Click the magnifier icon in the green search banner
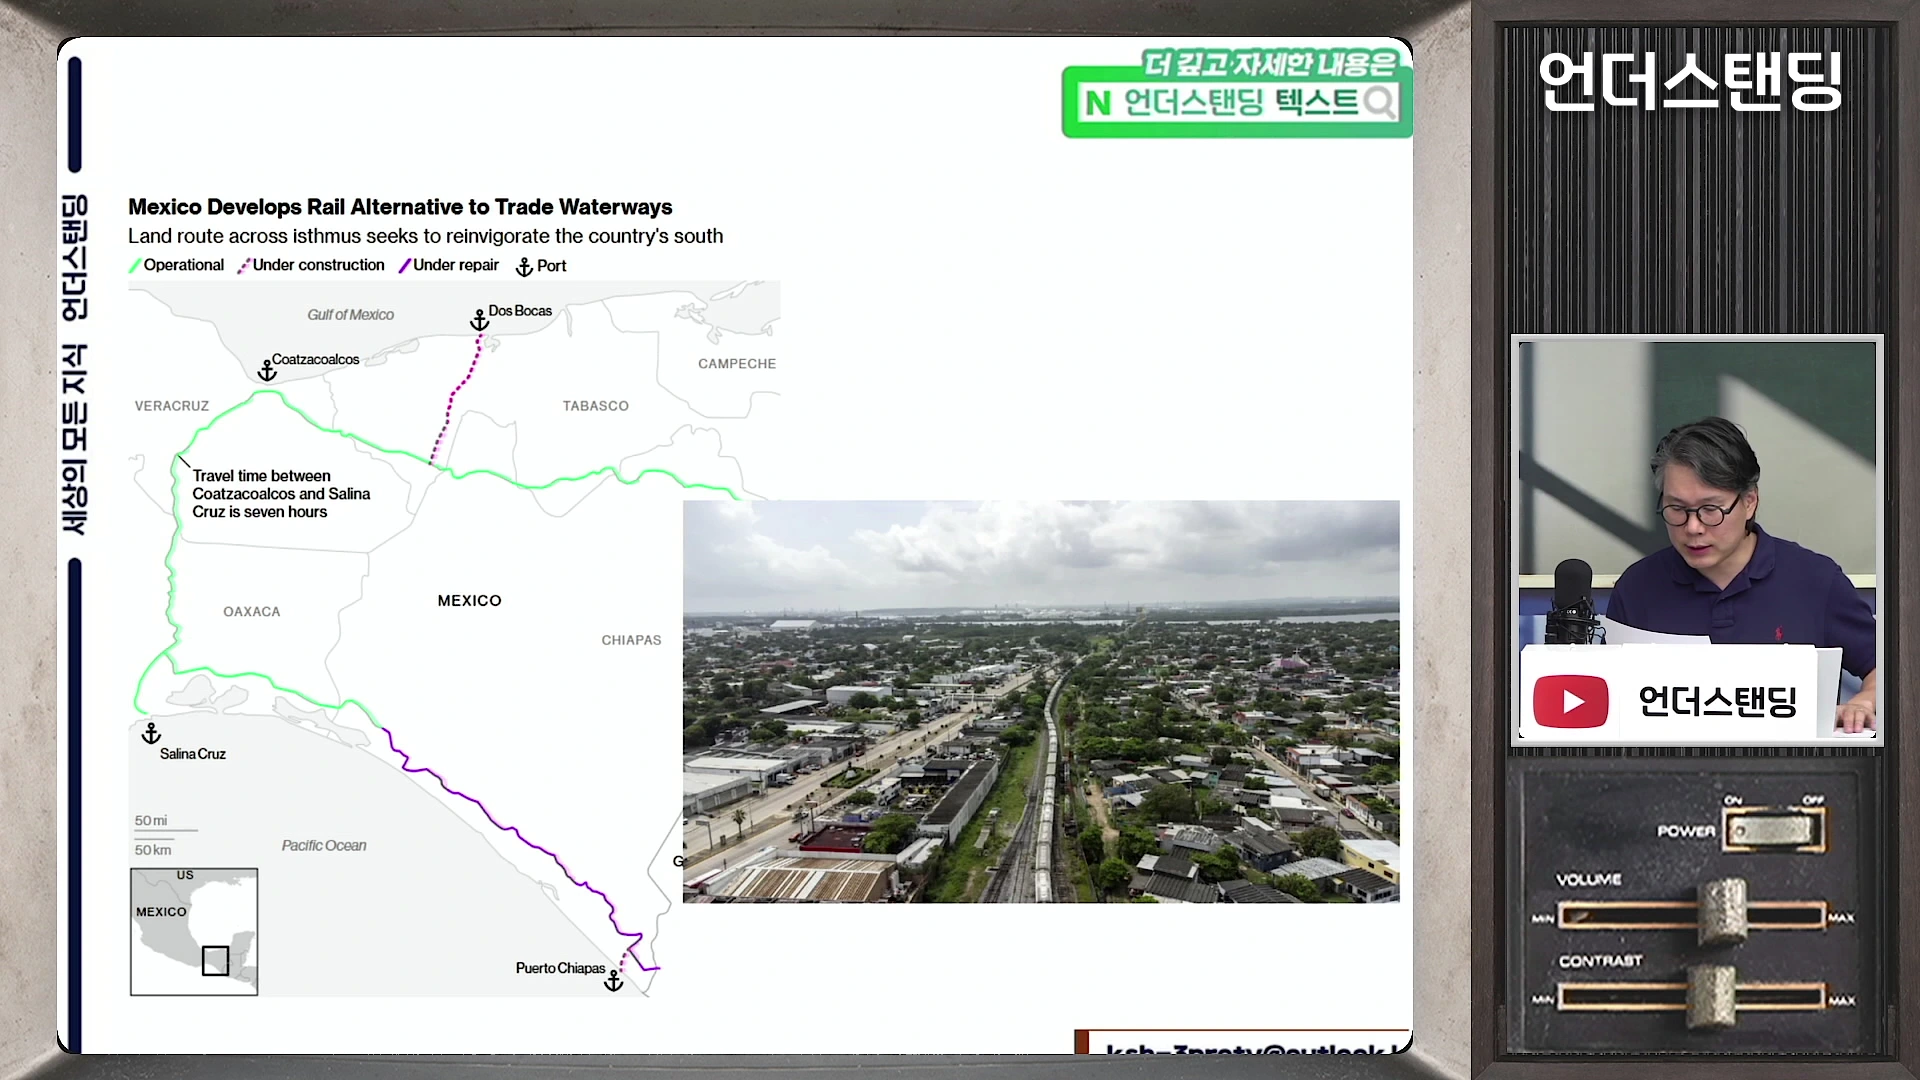Image resolution: width=1920 pixels, height=1080 pixels. click(1379, 102)
